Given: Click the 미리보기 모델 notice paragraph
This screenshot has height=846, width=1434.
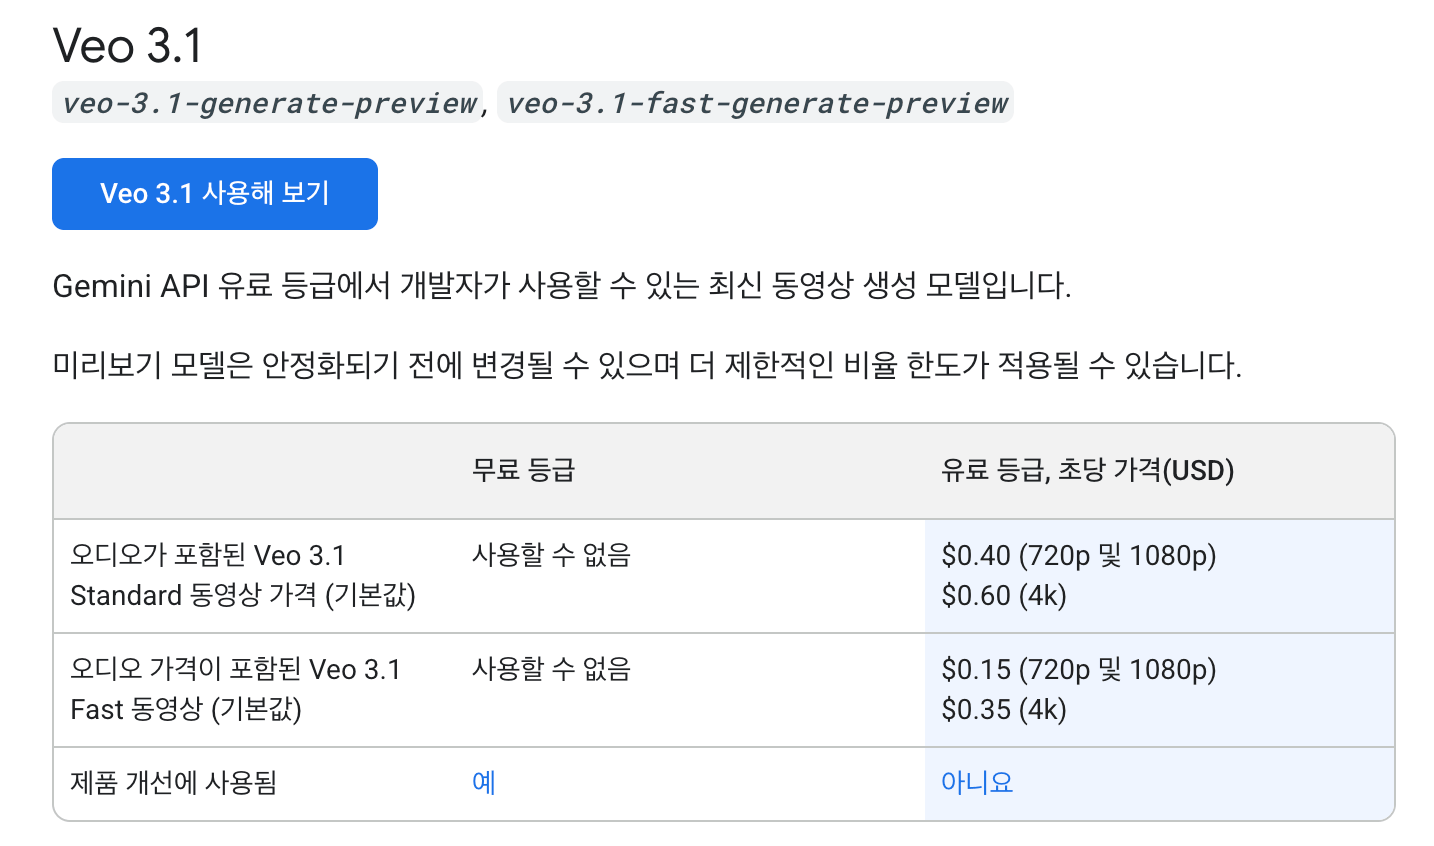Looking at the screenshot, I should [646, 365].
